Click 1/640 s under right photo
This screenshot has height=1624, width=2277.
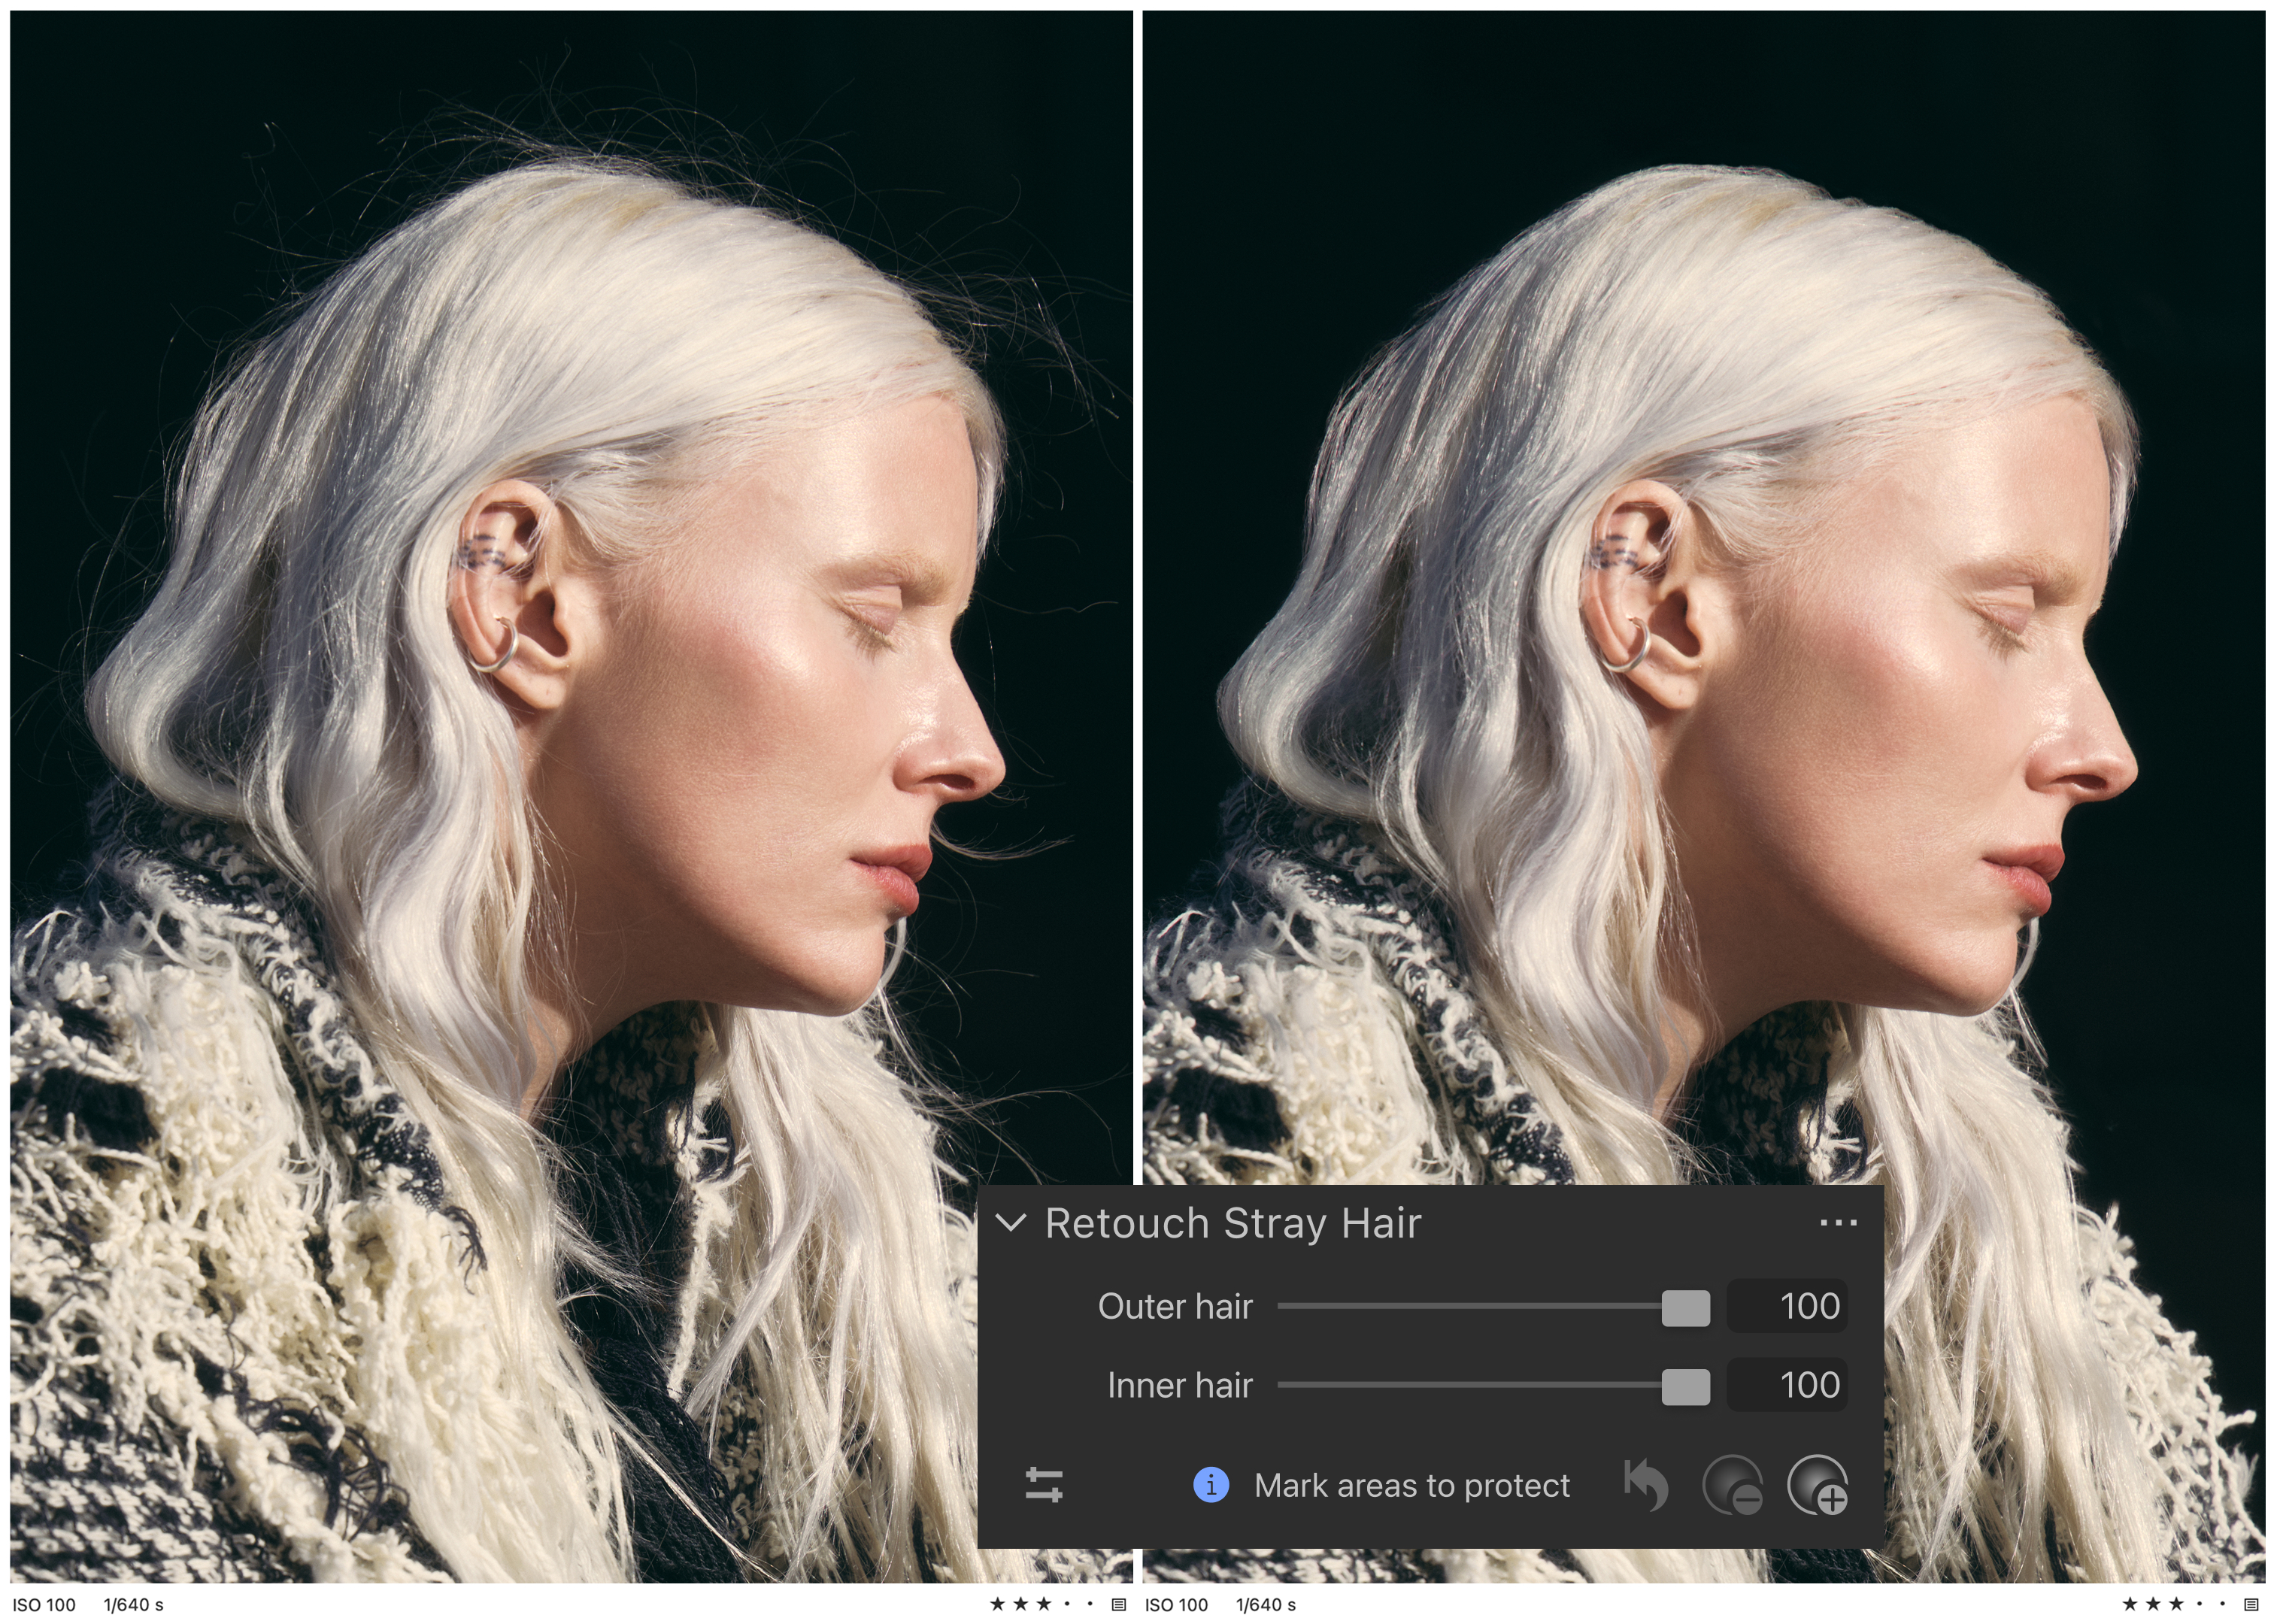(x=1266, y=1605)
